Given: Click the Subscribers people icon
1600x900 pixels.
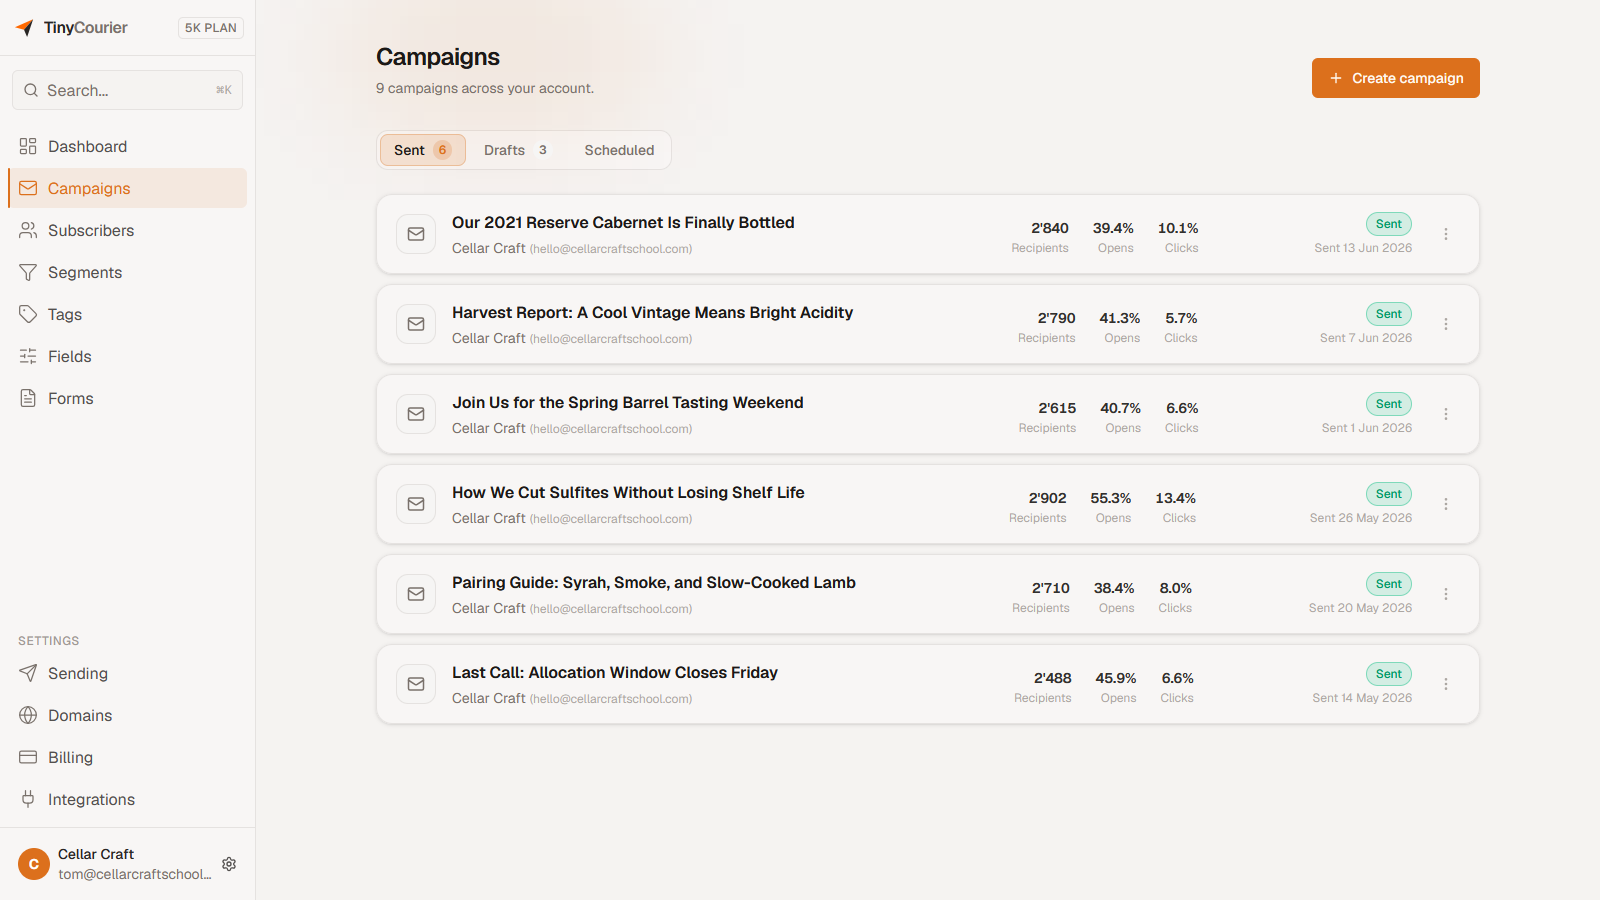Looking at the screenshot, I should click(x=28, y=230).
